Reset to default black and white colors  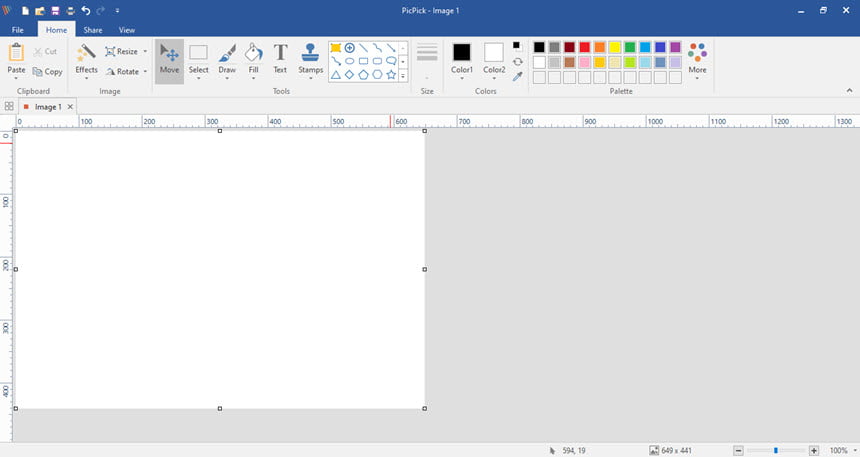[517, 47]
